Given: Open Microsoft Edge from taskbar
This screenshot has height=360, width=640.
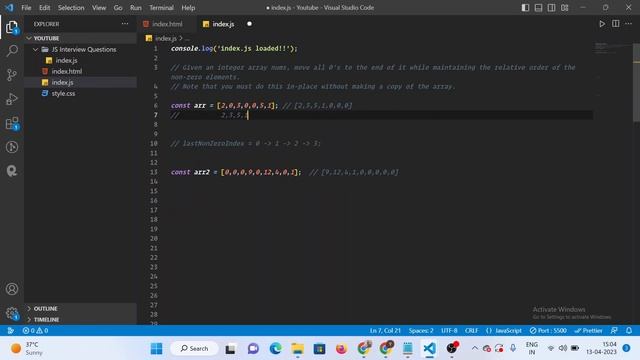Looking at the screenshot, I should coord(276,349).
